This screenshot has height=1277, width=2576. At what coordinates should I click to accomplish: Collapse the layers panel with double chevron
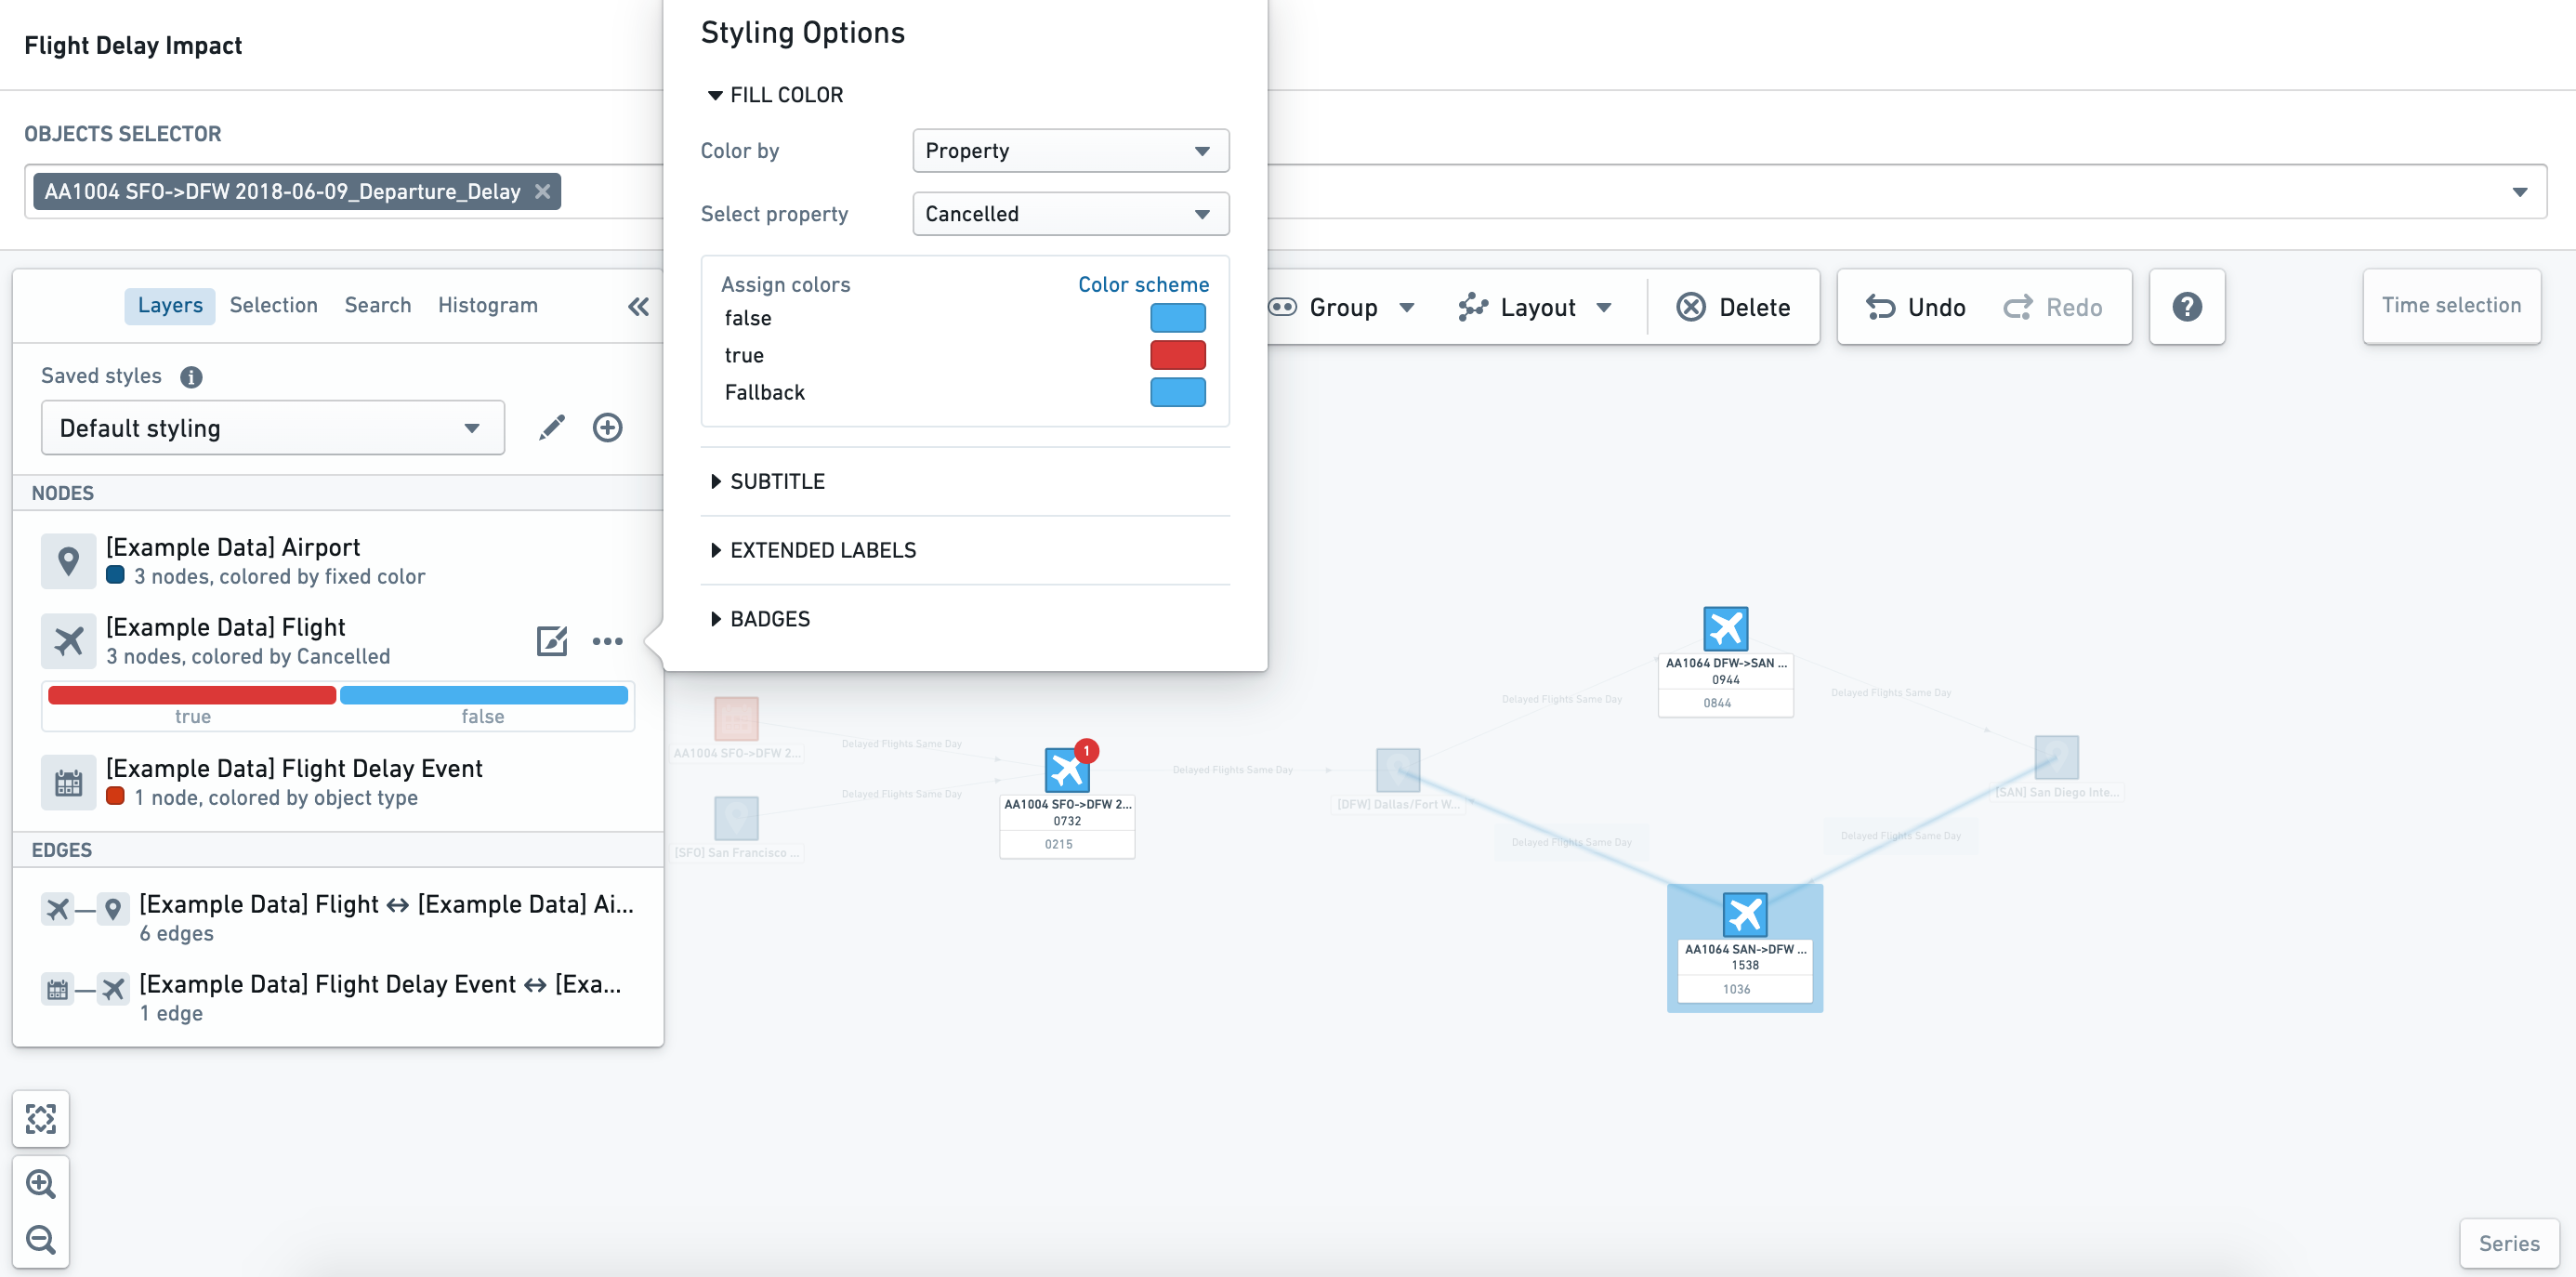tap(638, 306)
